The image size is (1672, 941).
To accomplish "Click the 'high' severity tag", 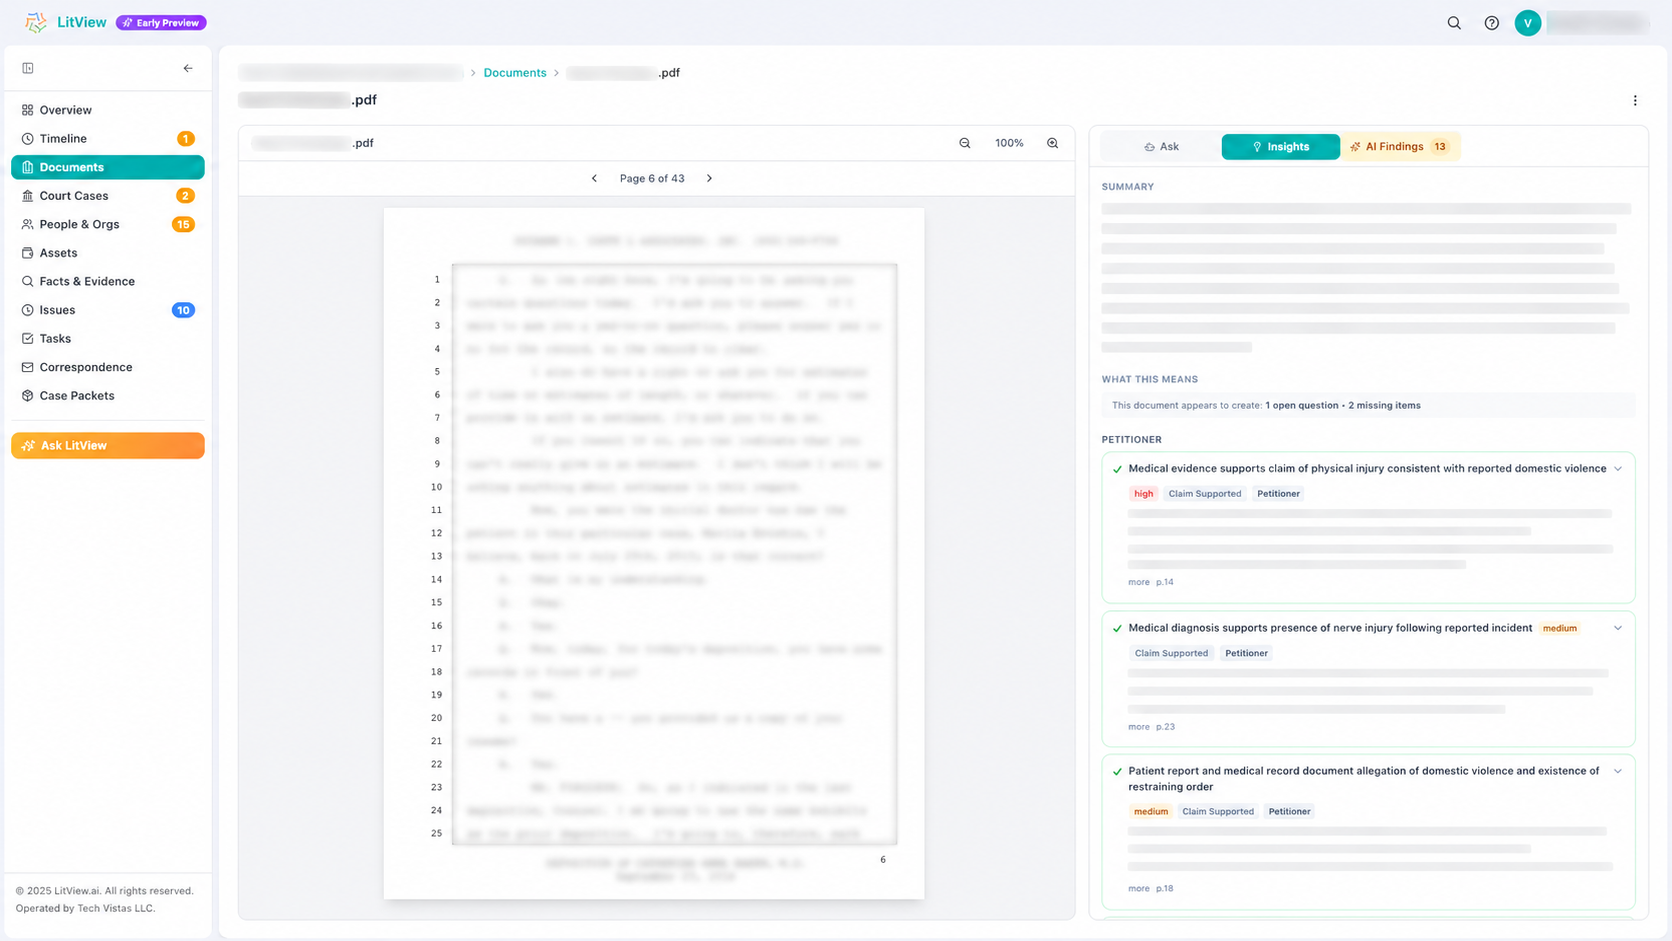I will 1143,493.
